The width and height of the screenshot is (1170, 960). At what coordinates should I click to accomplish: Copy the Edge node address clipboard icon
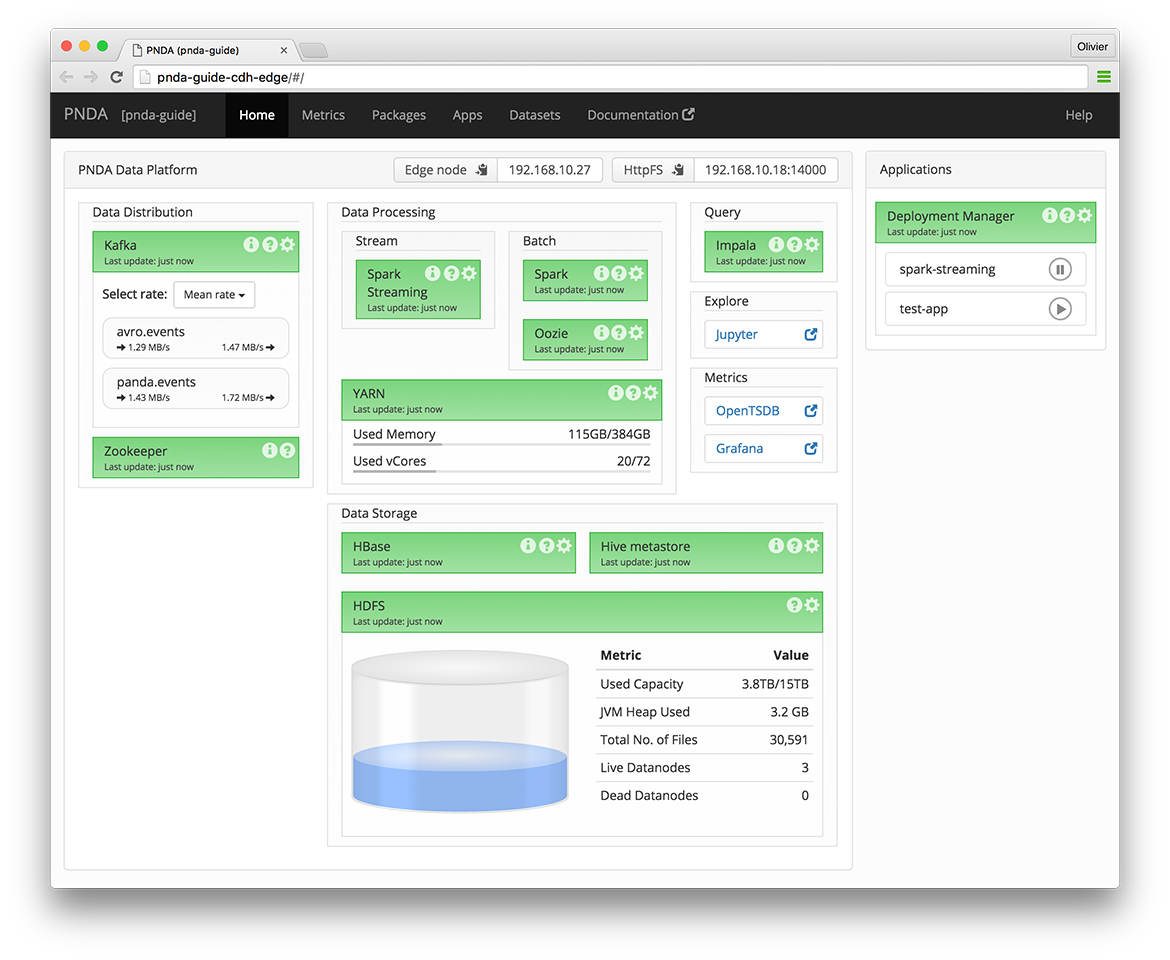(x=482, y=170)
